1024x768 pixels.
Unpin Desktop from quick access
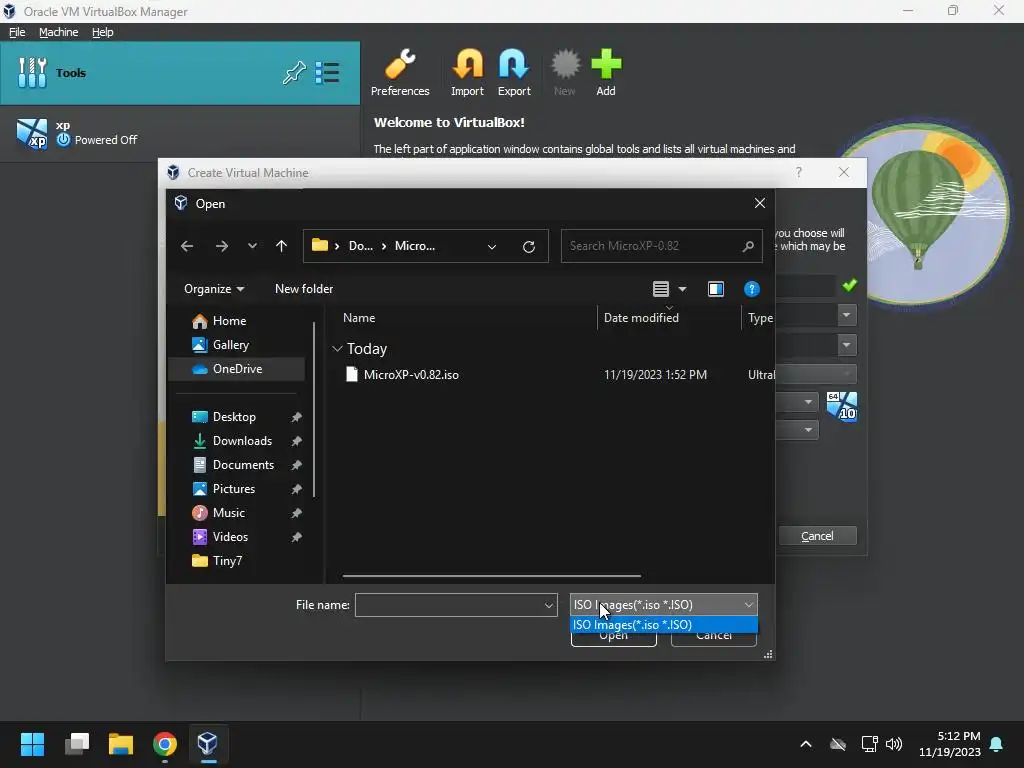(296, 417)
